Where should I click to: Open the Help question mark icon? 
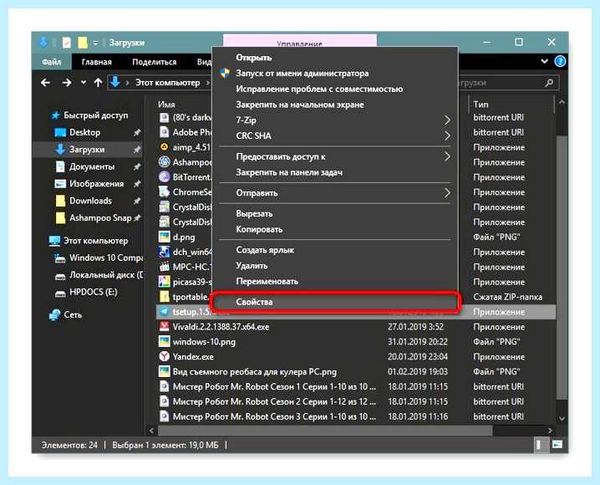coord(560,61)
